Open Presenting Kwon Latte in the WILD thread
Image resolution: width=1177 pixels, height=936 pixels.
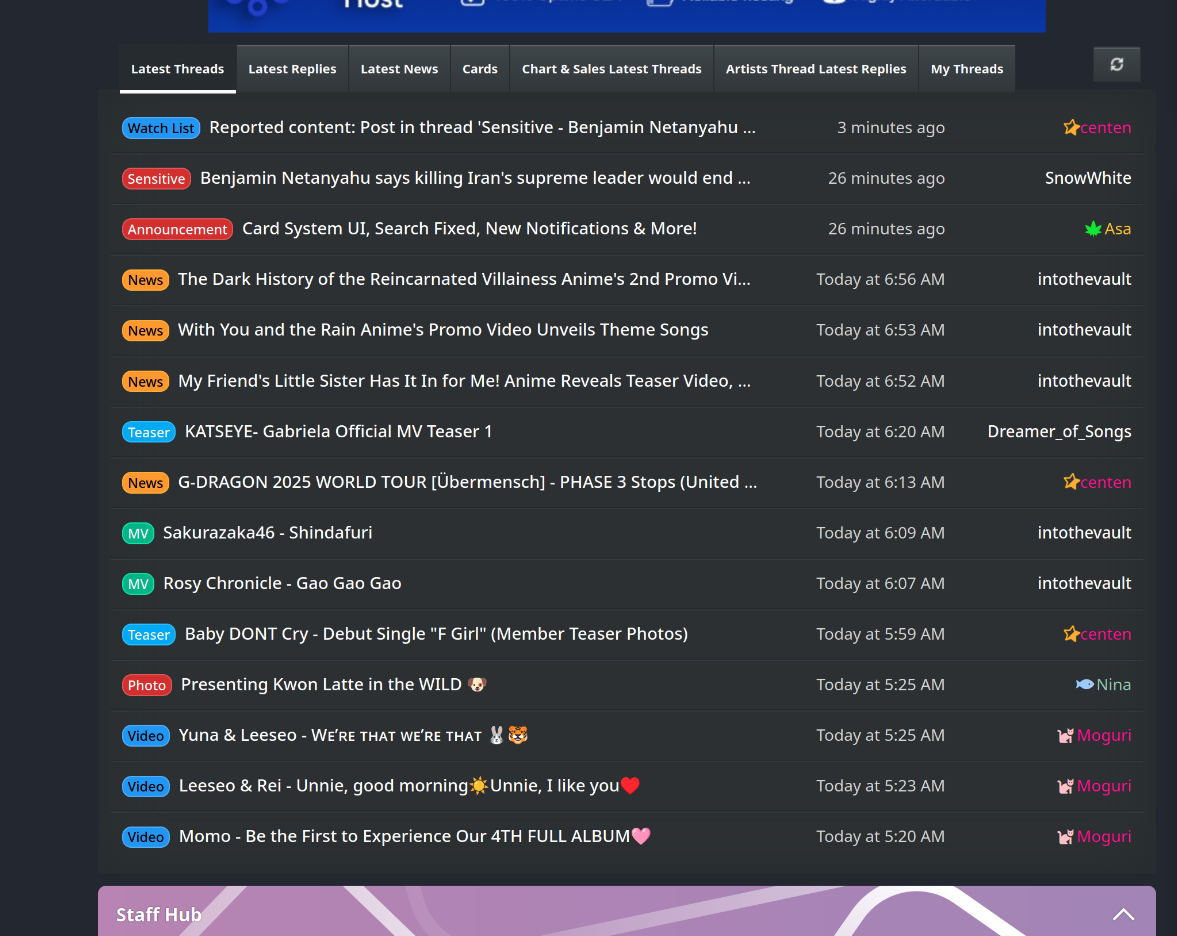pos(334,685)
